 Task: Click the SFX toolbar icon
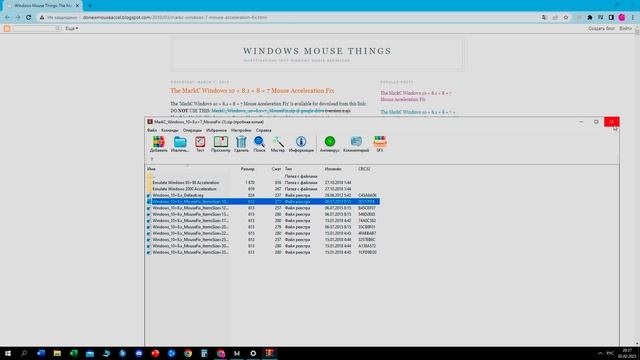pyautogui.click(x=380, y=144)
